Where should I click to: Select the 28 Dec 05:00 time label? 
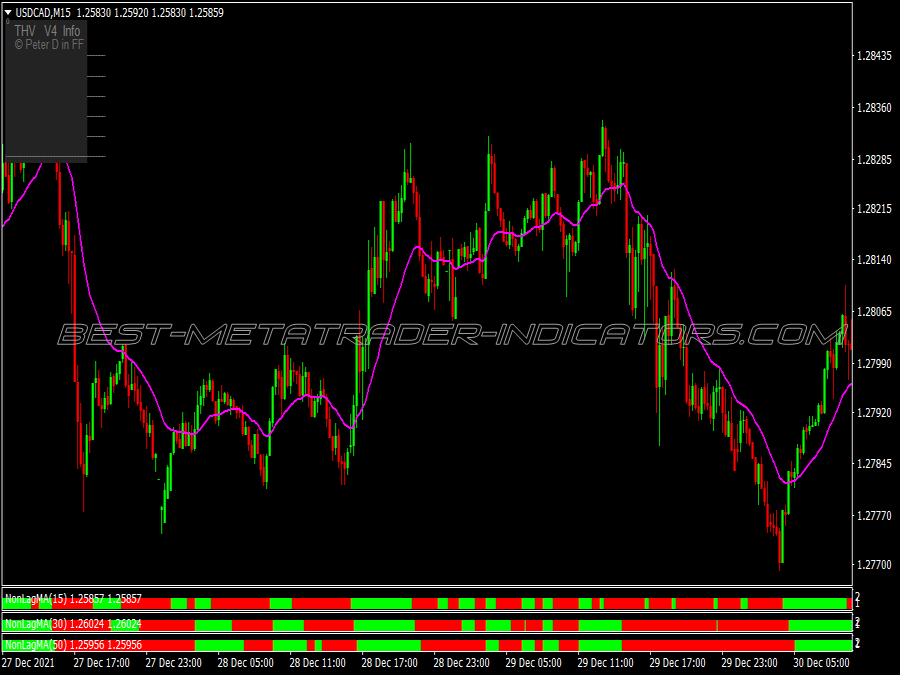tap(246, 662)
